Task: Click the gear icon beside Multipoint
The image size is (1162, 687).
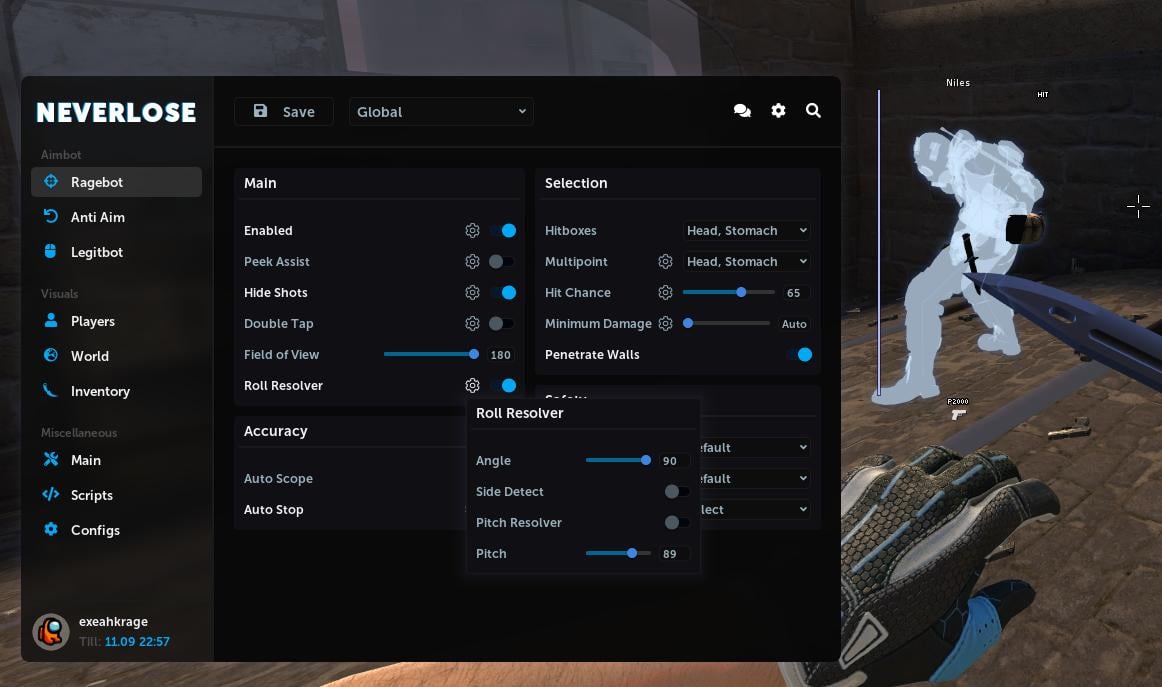Action: [665, 262]
